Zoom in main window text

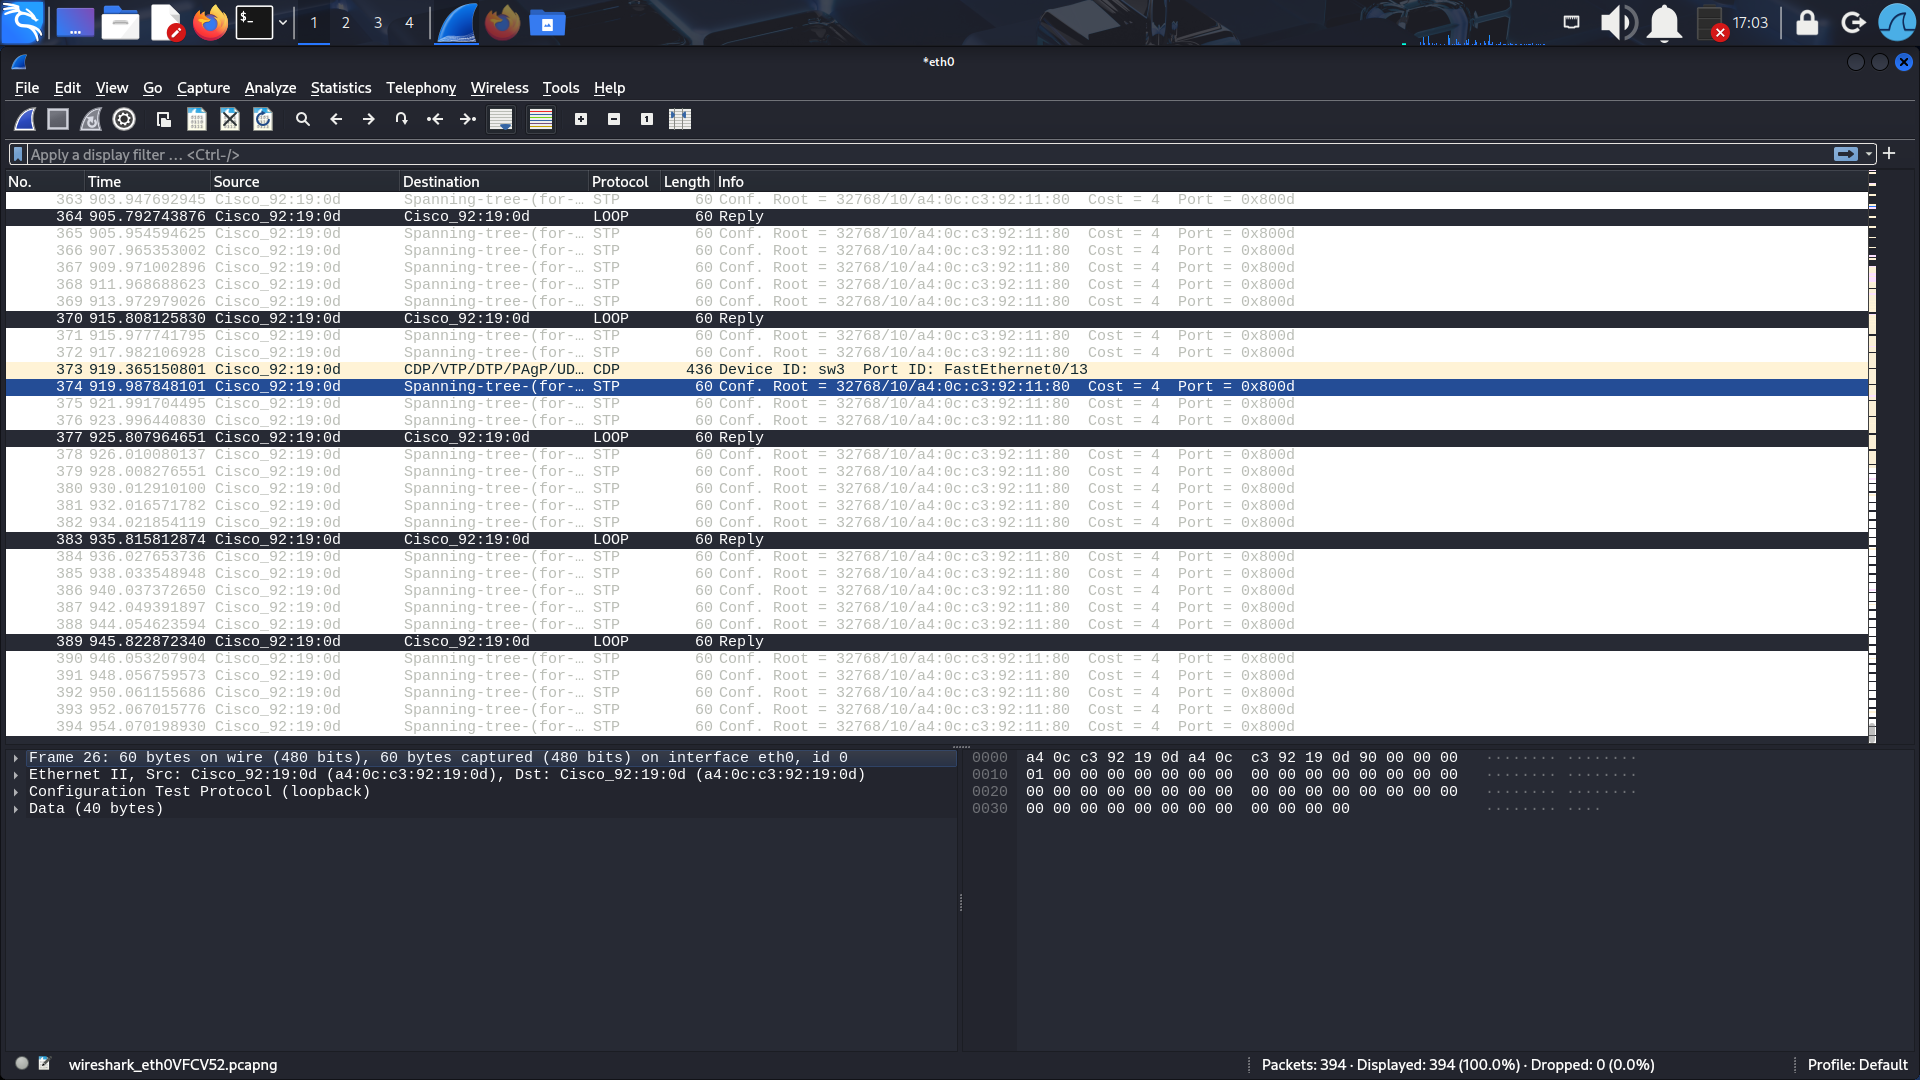pos(581,119)
